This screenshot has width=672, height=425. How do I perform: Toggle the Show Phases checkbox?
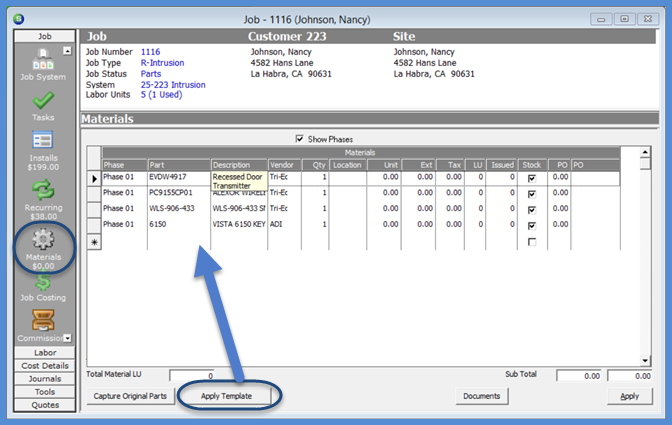coord(300,139)
